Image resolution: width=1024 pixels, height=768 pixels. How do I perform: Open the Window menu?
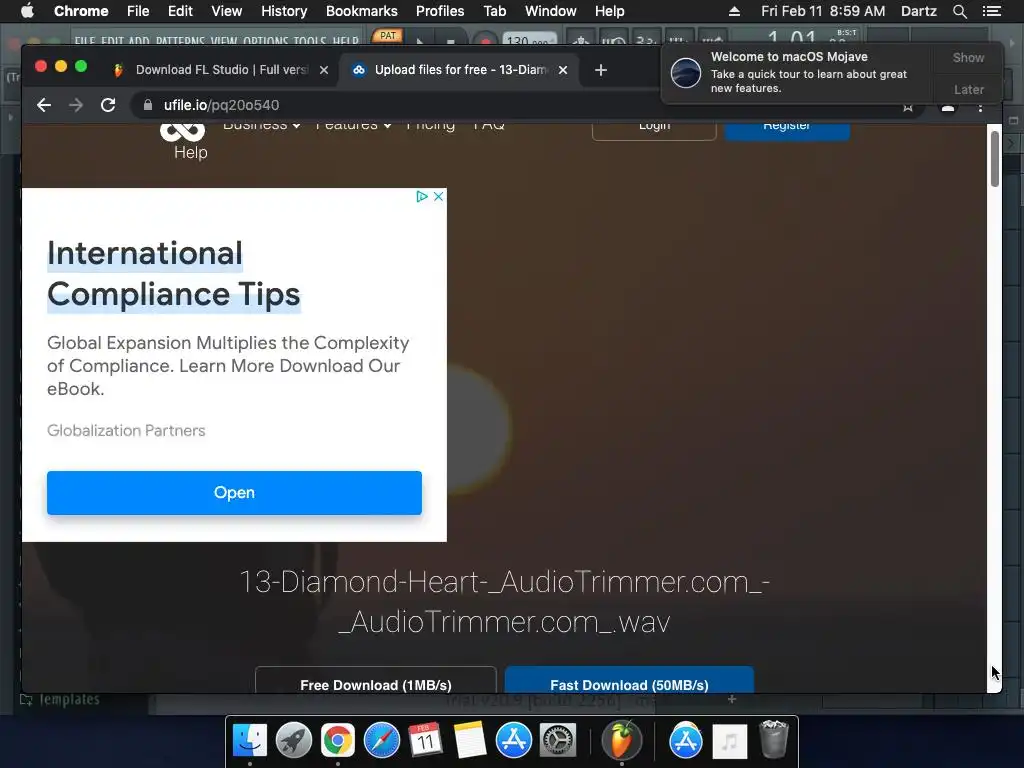pyautogui.click(x=551, y=11)
